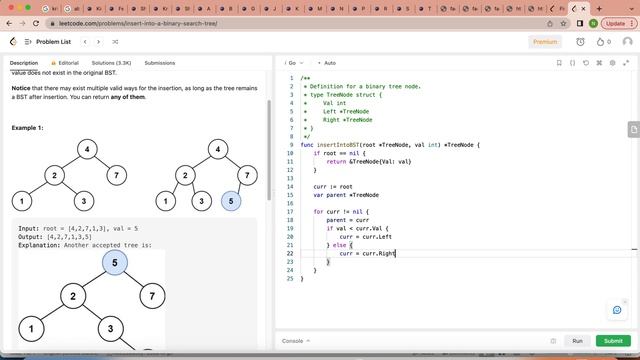Click the bookmark icon in editor toolbar
Viewport: 640px width, 360px height.
[559, 63]
